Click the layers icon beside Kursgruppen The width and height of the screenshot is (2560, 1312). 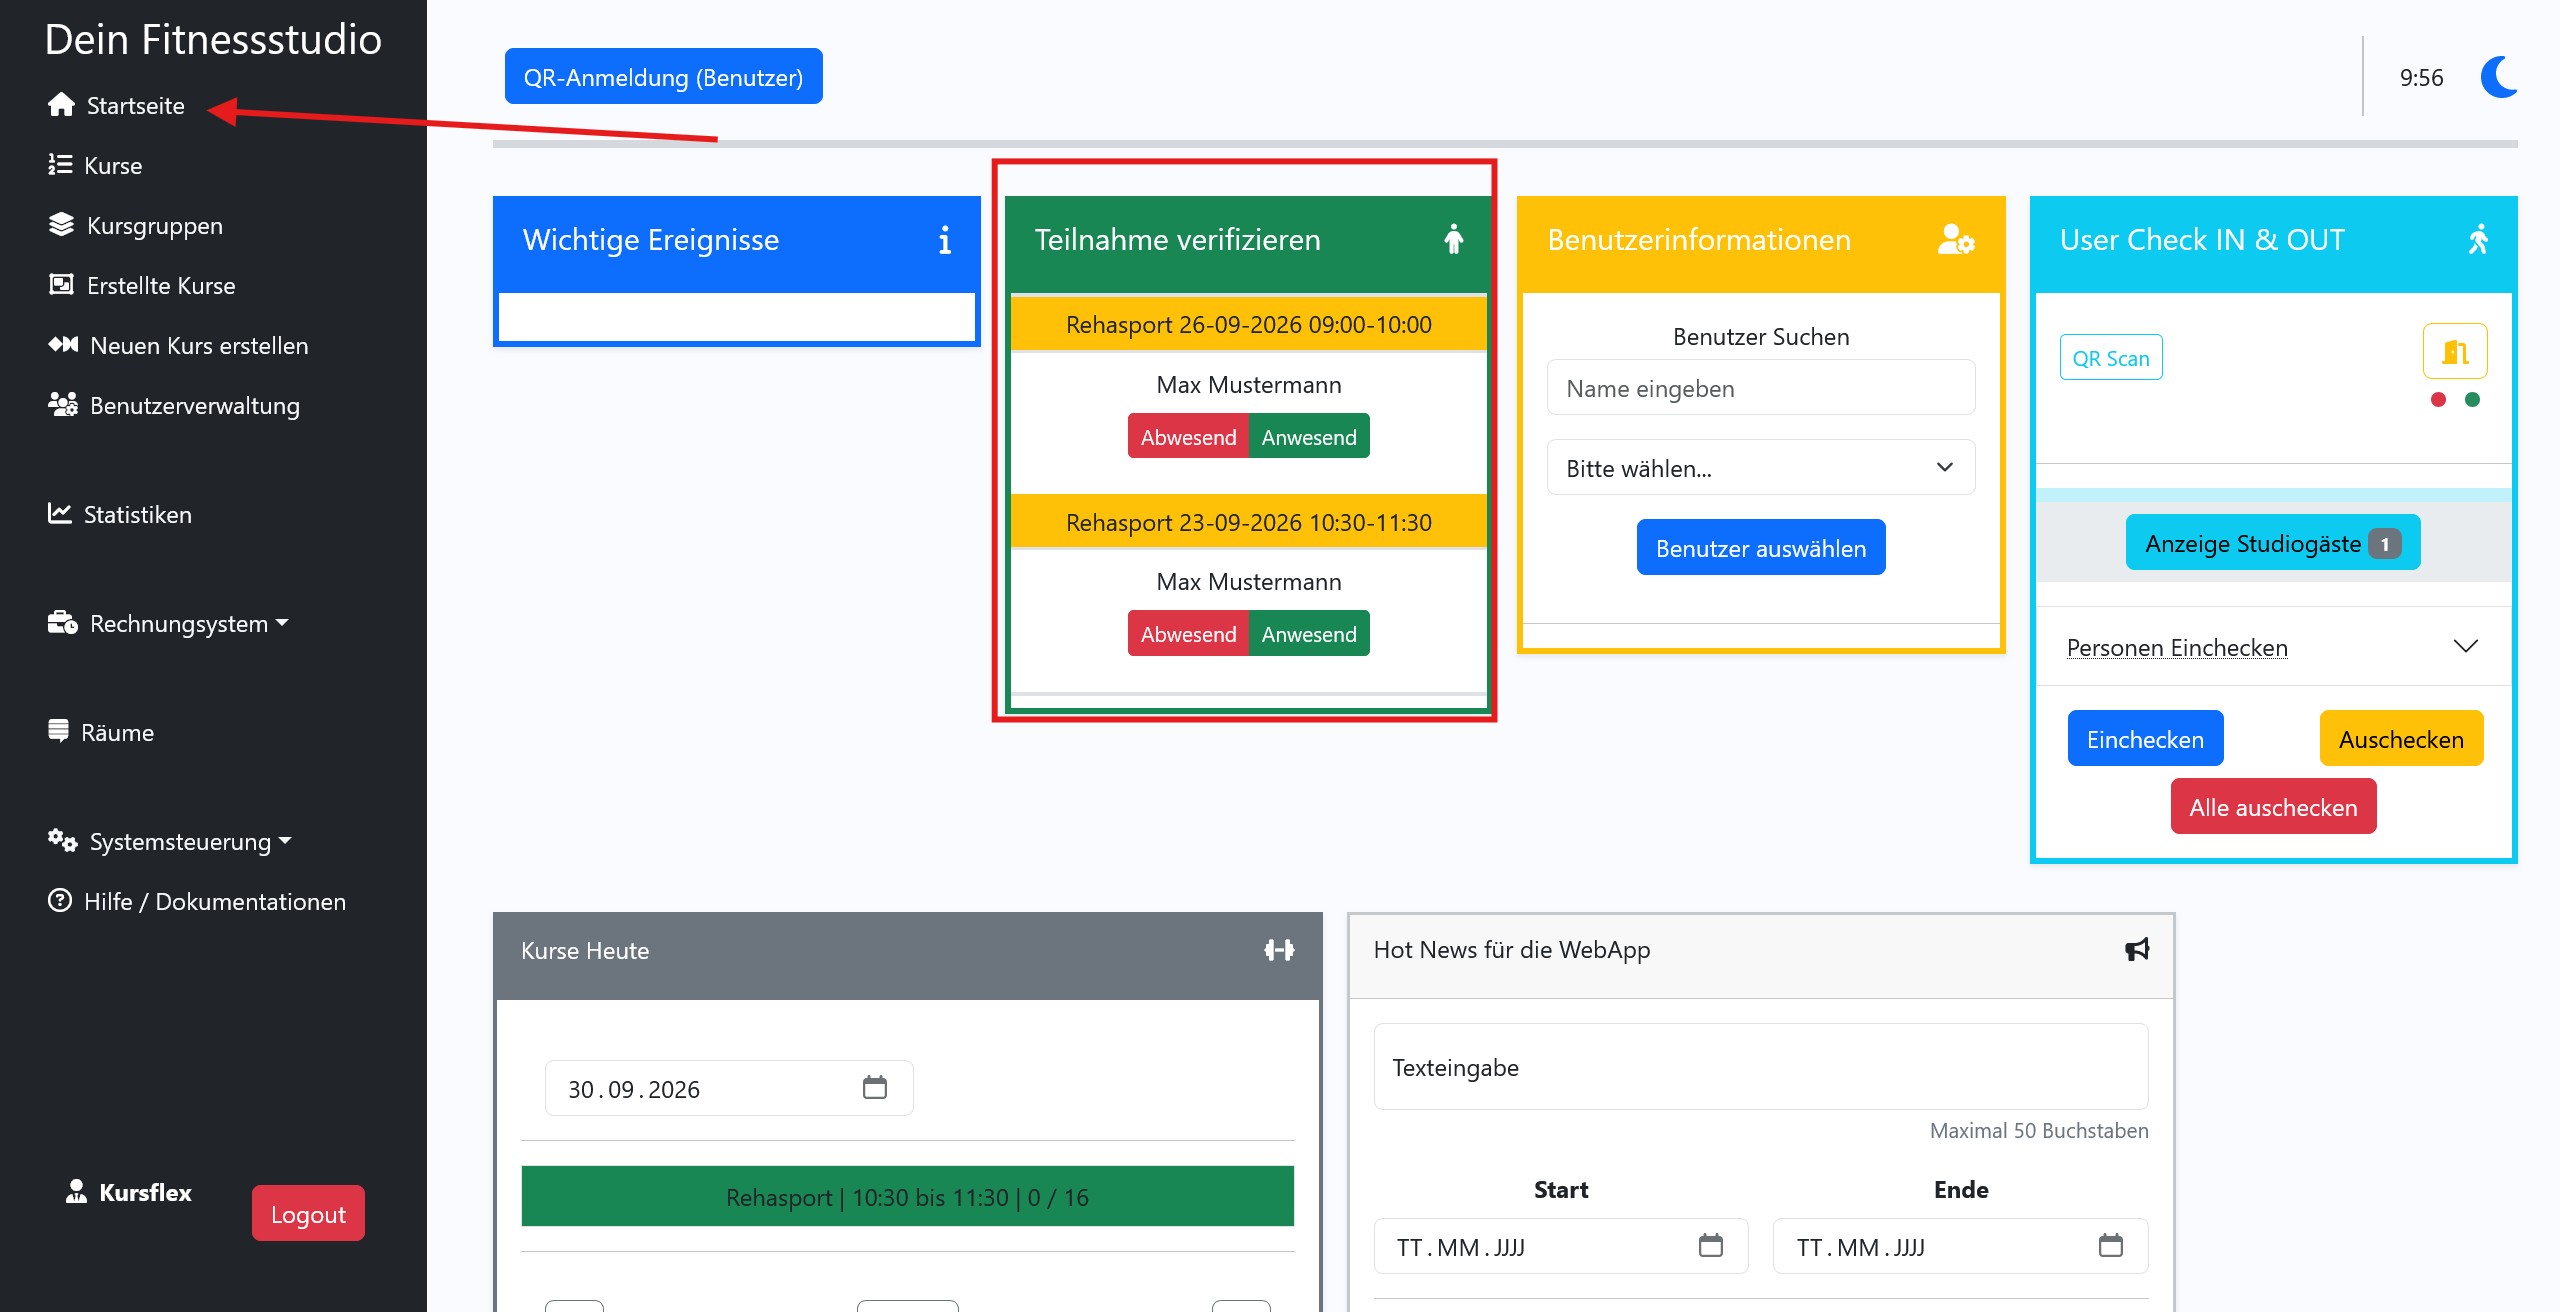click(61, 224)
